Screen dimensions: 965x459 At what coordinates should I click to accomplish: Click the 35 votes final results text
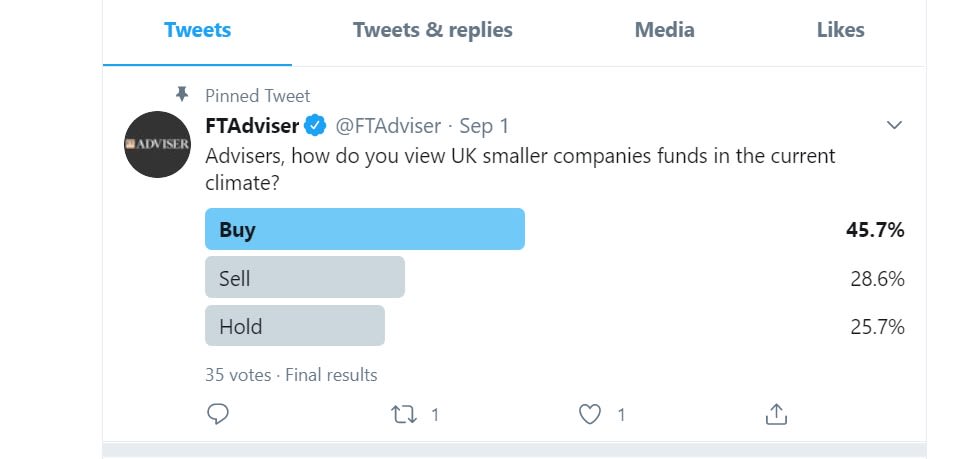pyautogui.click(x=291, y=375)
